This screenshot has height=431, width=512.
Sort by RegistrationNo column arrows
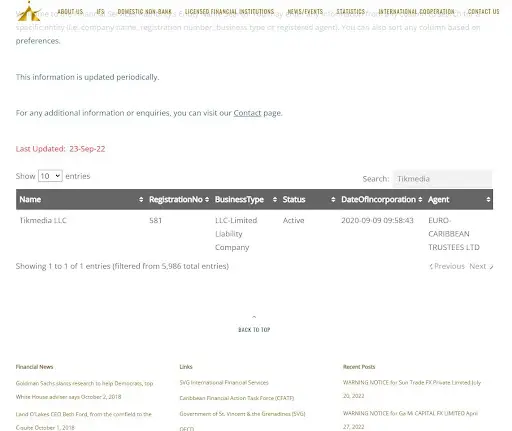coord(207,199)
